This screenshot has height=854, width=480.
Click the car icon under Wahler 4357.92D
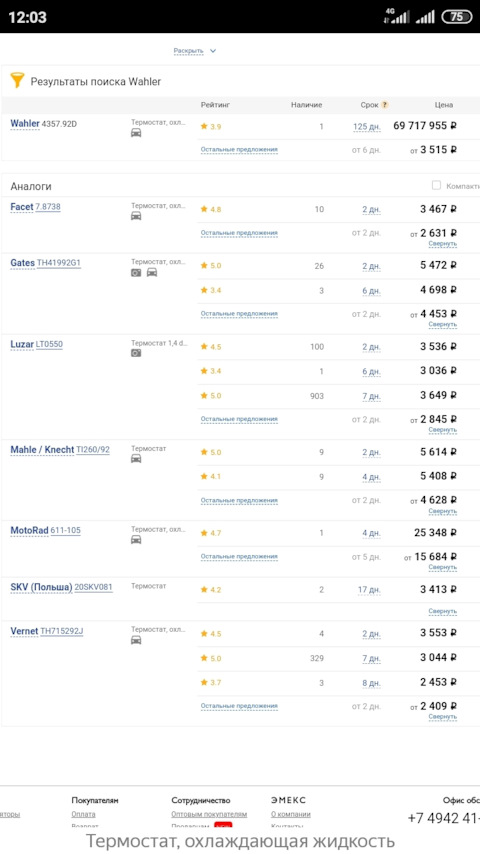coord(136,133)
